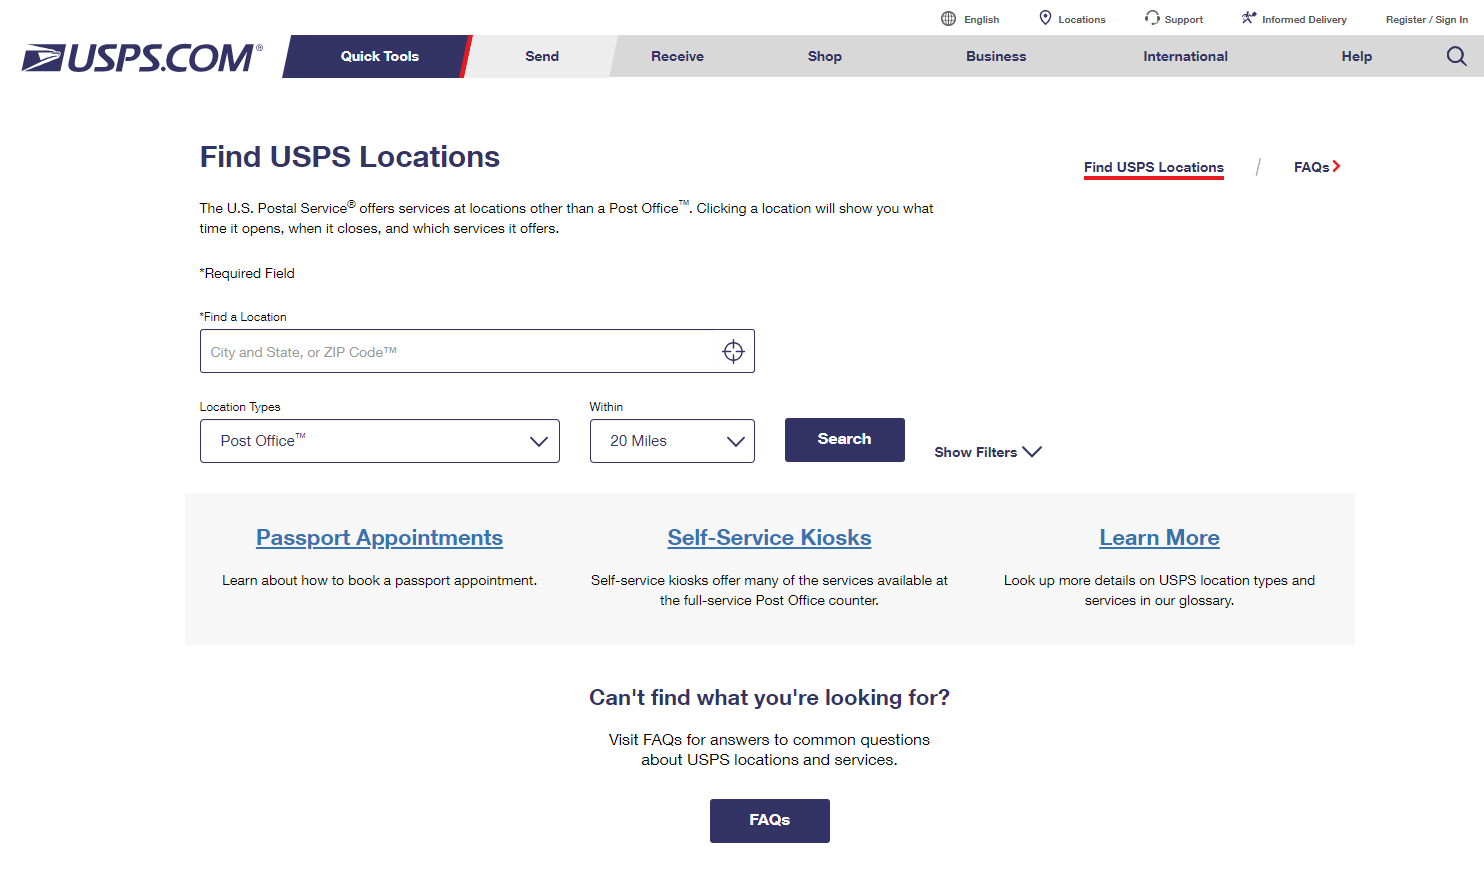Click the Locations pin icon

tap(1045, 18)
